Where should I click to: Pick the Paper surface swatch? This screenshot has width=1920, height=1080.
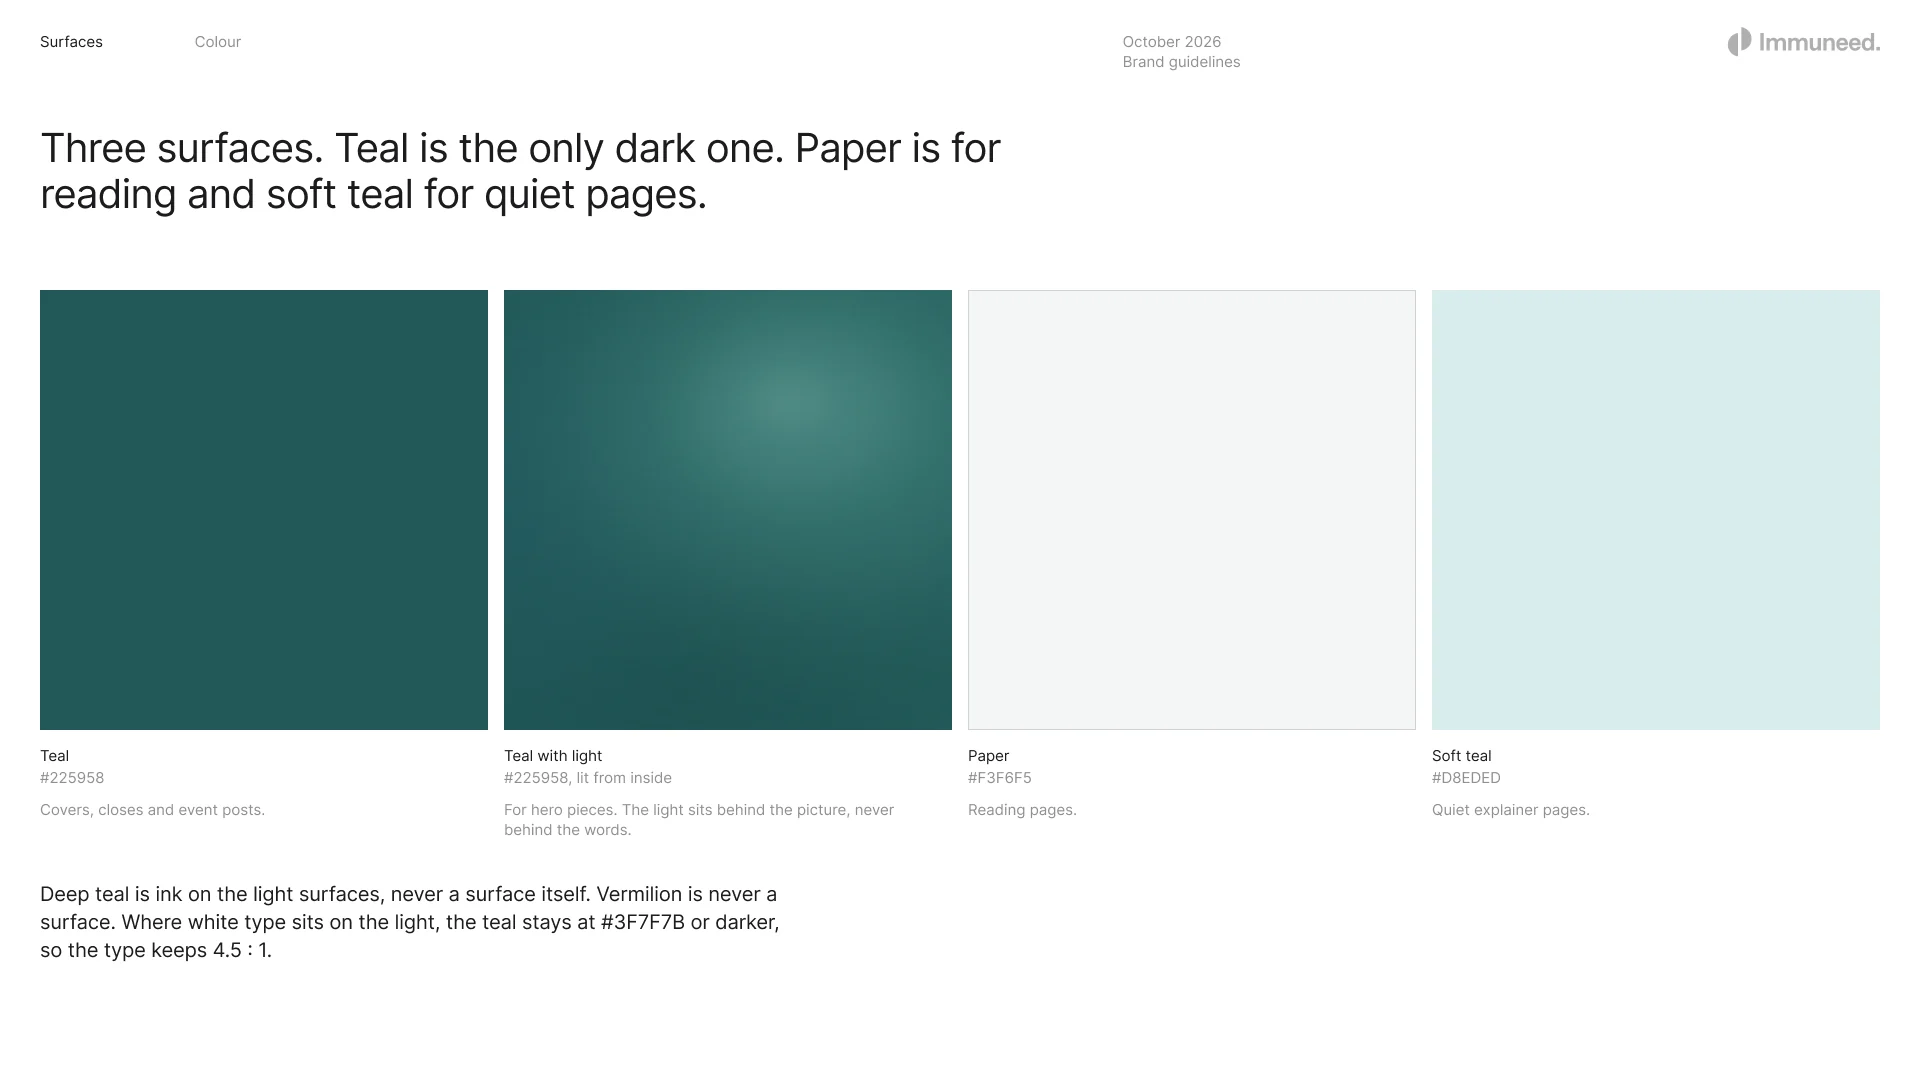[x=1192, y=510]
